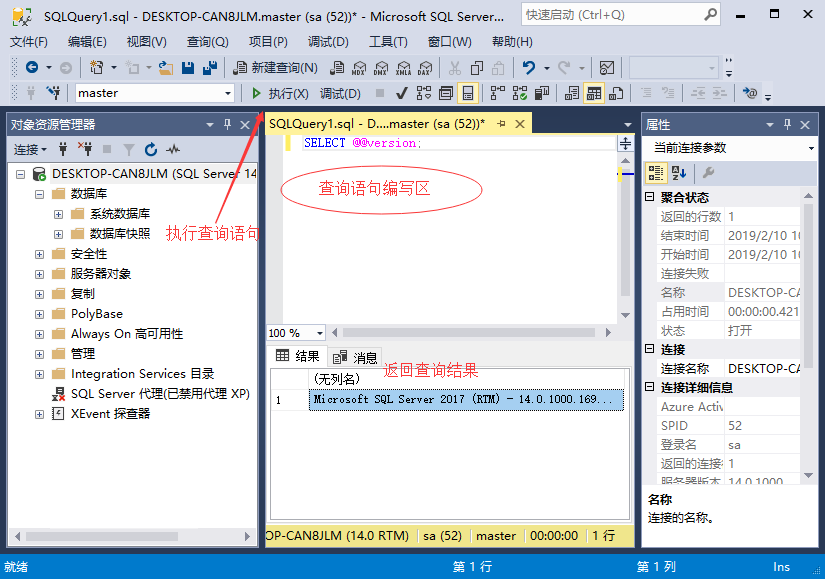The image size is (825, 579).
Task: Open the master database dropdown
Action: pyautogui.click(x=228, y=93)
